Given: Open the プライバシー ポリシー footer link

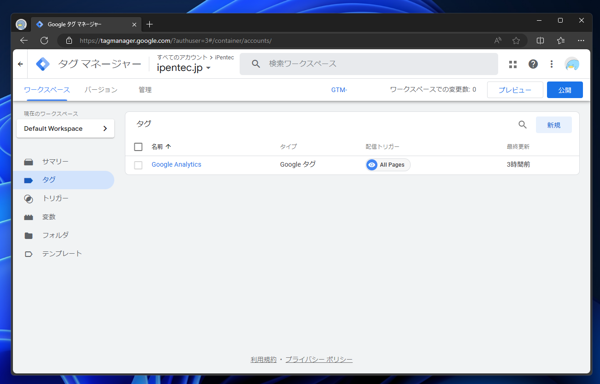Looking at the screenshot, I should pyautogui.click(x=319, y=360).
